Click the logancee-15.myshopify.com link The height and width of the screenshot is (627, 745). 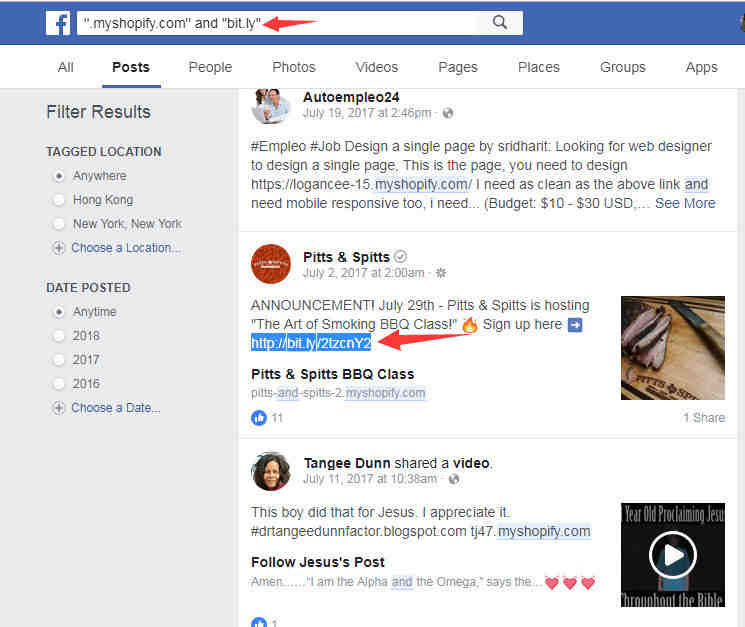[x=362, y=184]
